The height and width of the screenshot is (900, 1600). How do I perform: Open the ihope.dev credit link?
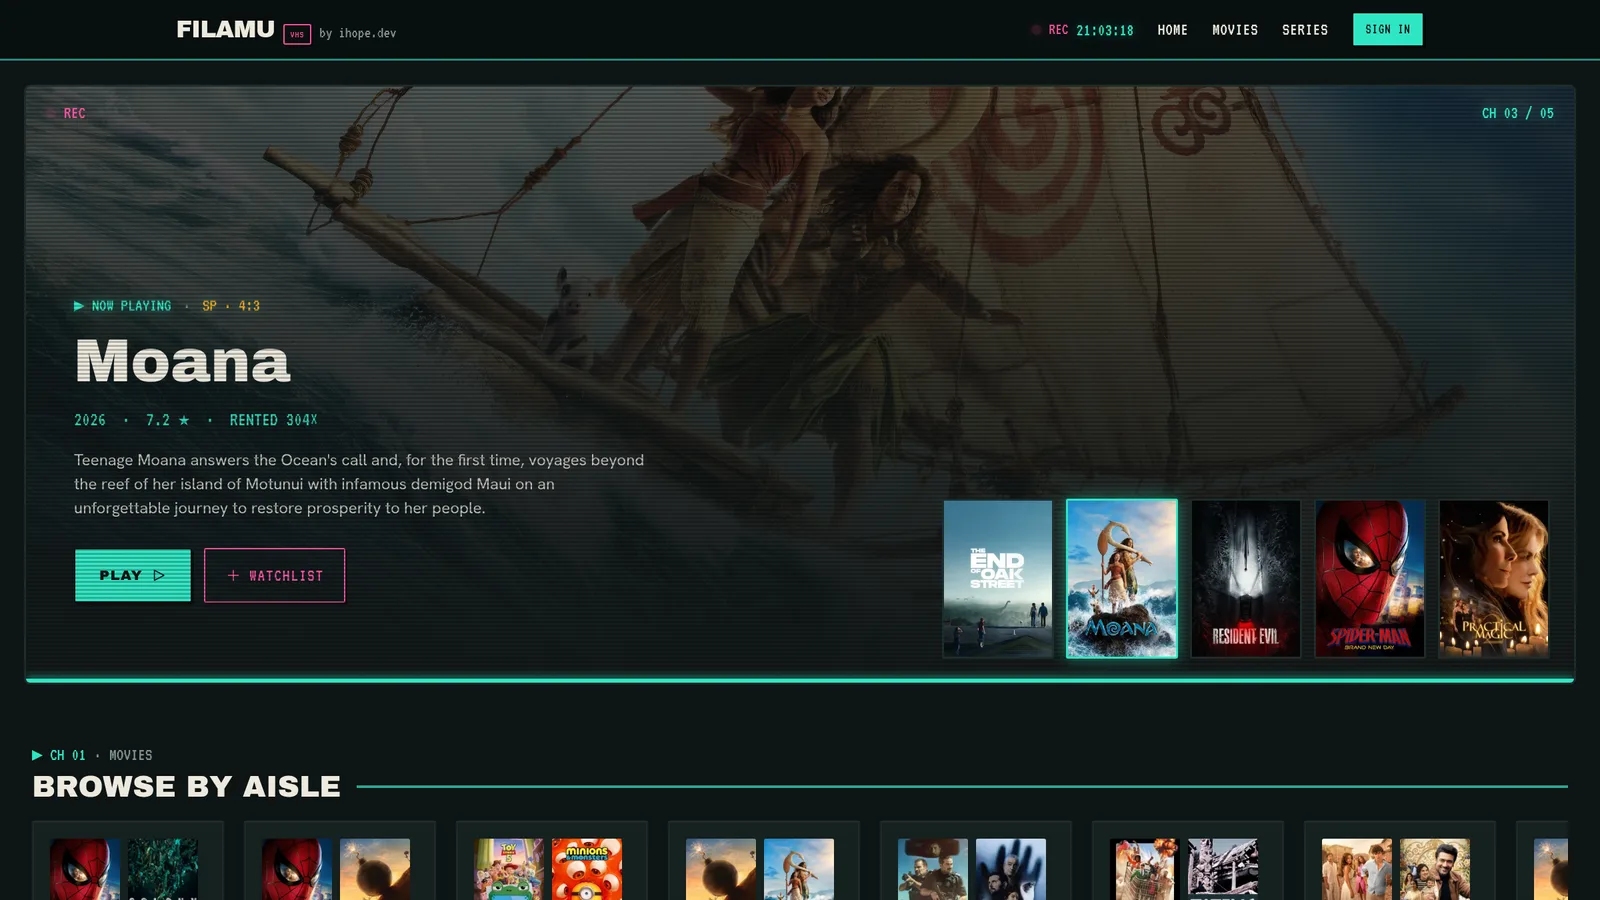(x=358, y=33)
